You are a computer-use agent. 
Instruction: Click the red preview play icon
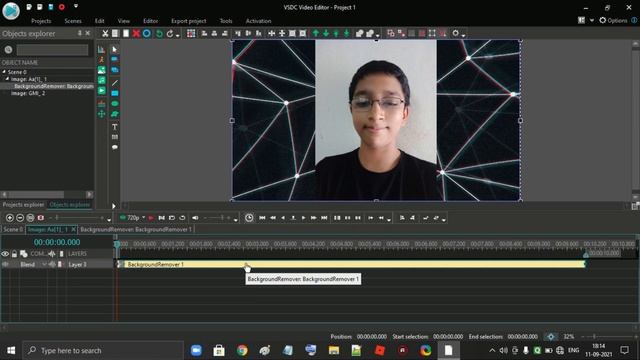(151, 218)
